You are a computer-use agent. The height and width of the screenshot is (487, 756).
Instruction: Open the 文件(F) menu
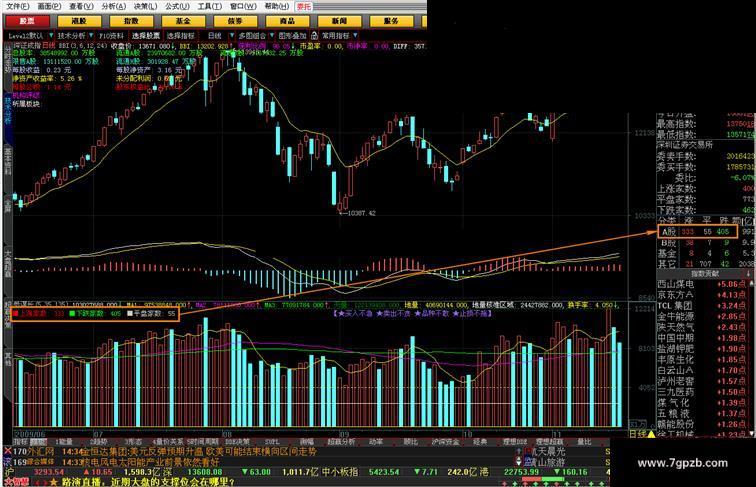pyautogui.click(x=18, y=6)
